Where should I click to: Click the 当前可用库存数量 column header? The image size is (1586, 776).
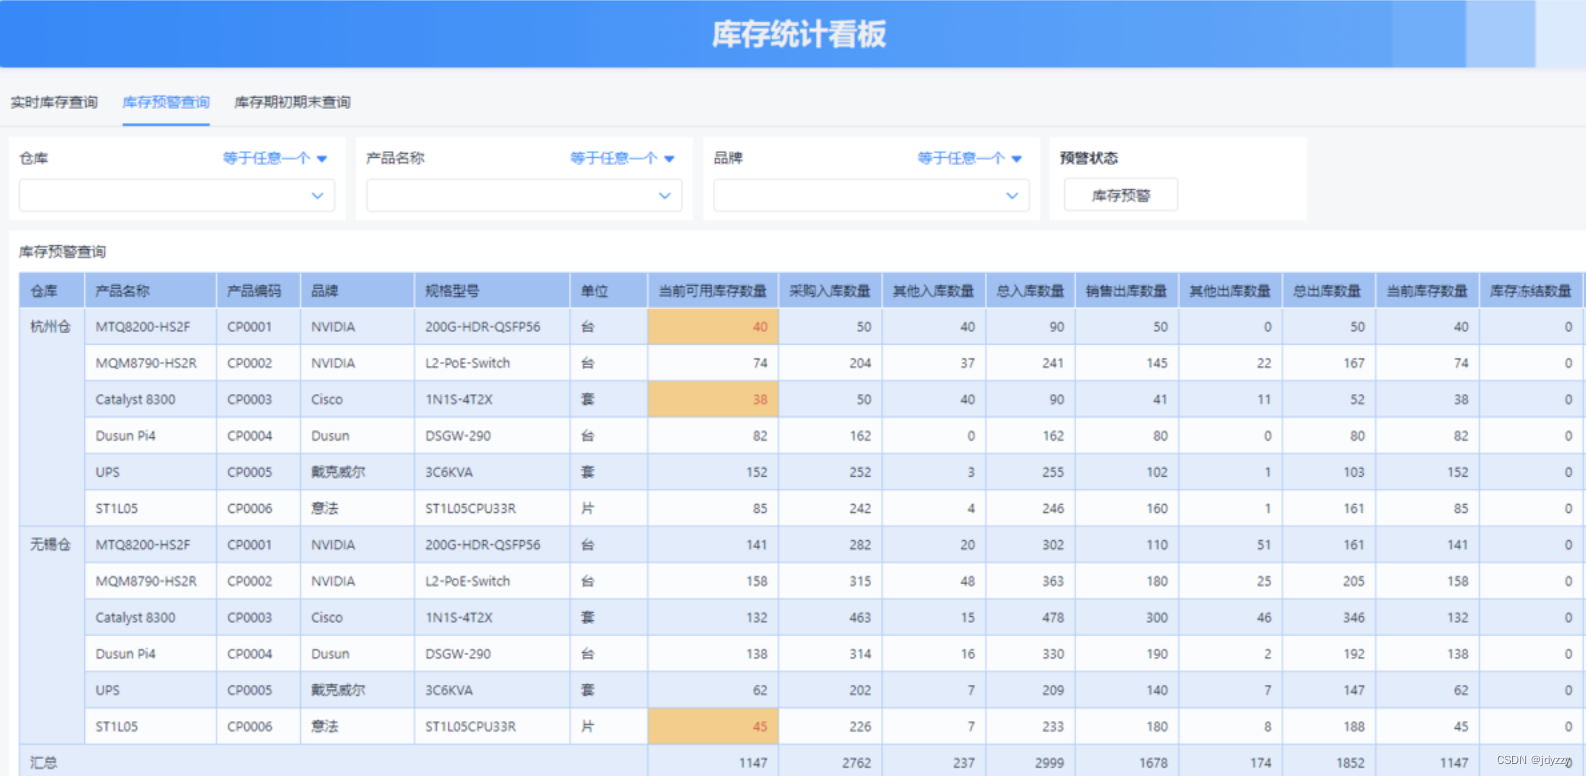(713, 291)
